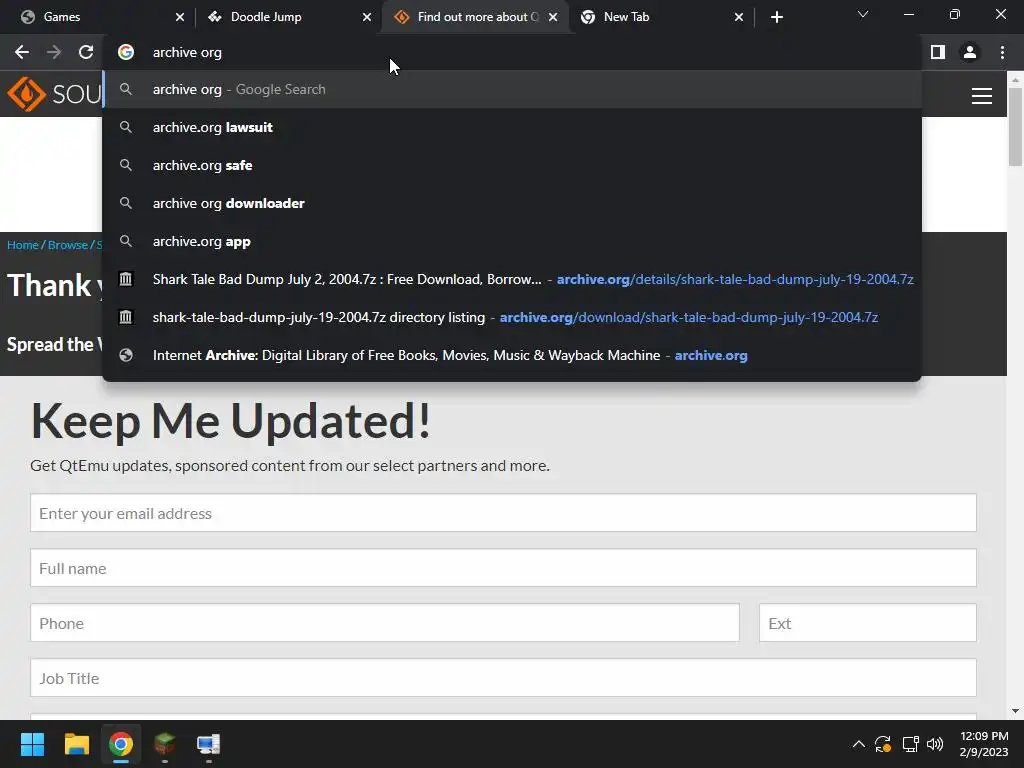Open the Browse breadcrumb link
Screen dimensions: 1024x768
tap(68, 245)
